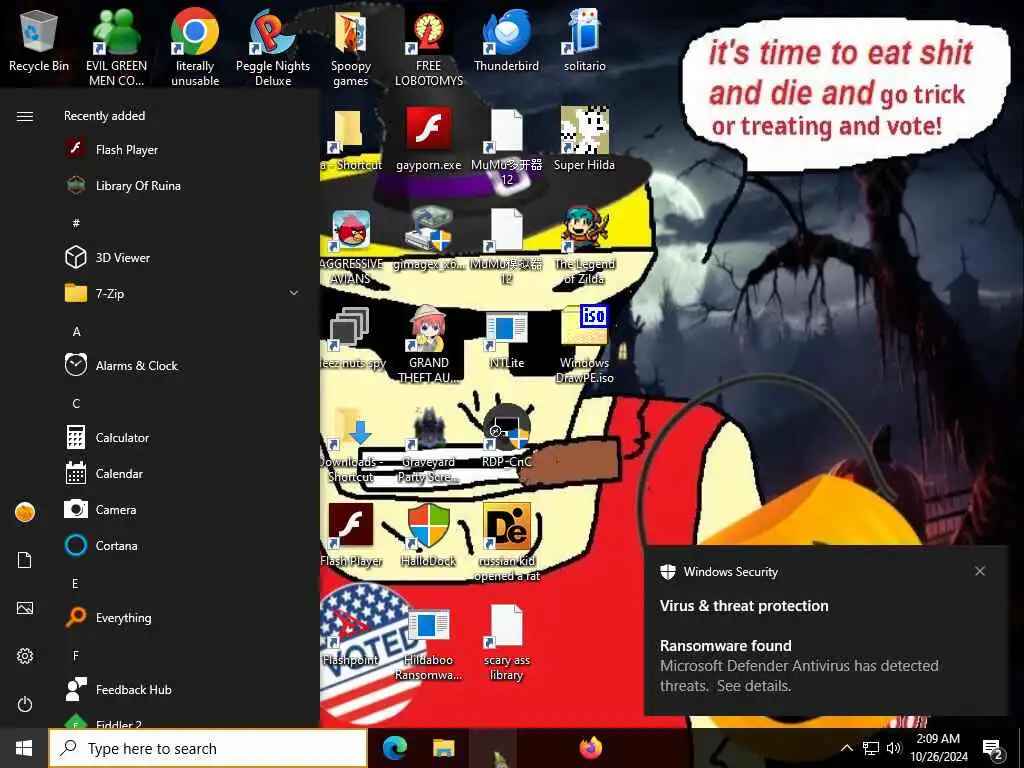Show hidden system tray icons chevron

point(846,748)
